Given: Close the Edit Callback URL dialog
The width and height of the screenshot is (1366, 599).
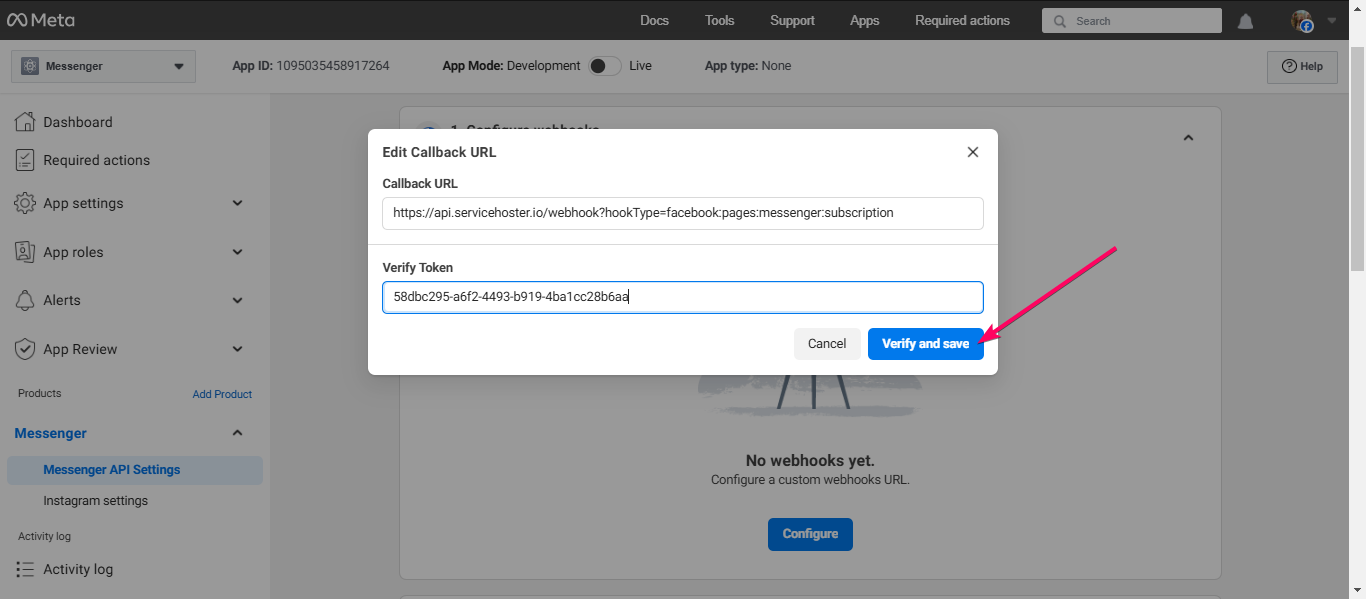Looking at the screenshot, I should click(x=973, y=152).
